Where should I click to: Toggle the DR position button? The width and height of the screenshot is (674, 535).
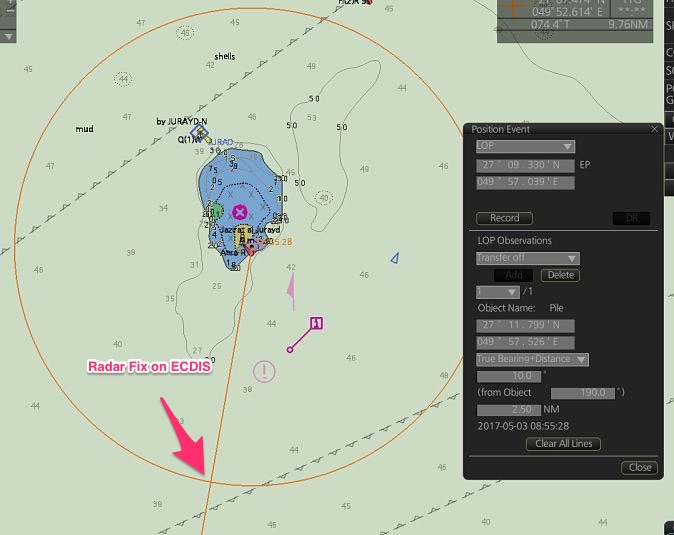click(630, 218)
